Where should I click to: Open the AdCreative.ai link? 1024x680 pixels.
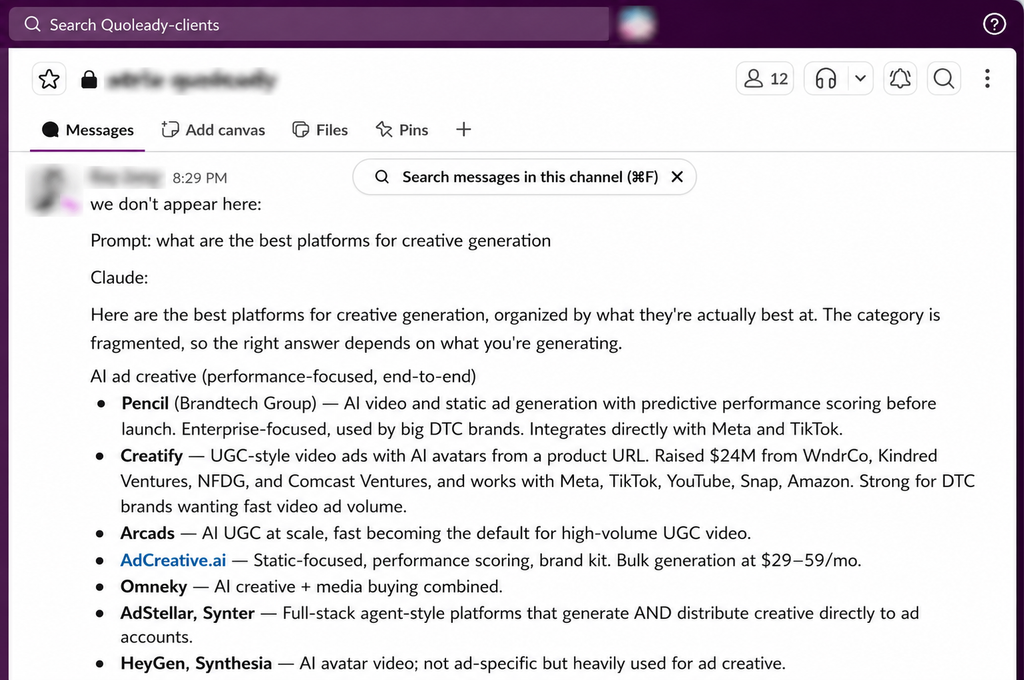[173, 560]
